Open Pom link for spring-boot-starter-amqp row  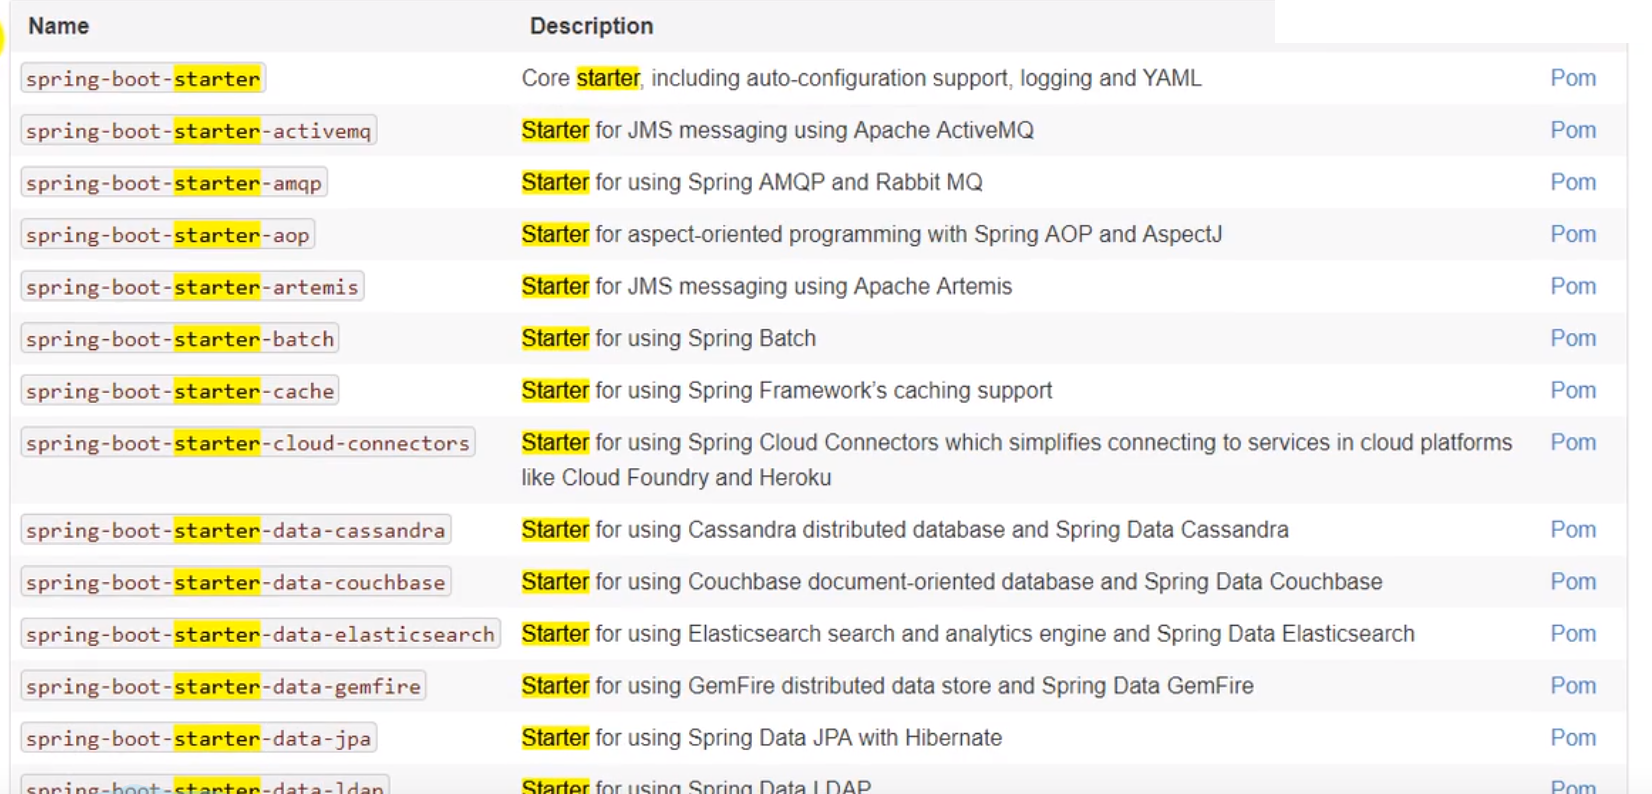tap(1572, 182)
